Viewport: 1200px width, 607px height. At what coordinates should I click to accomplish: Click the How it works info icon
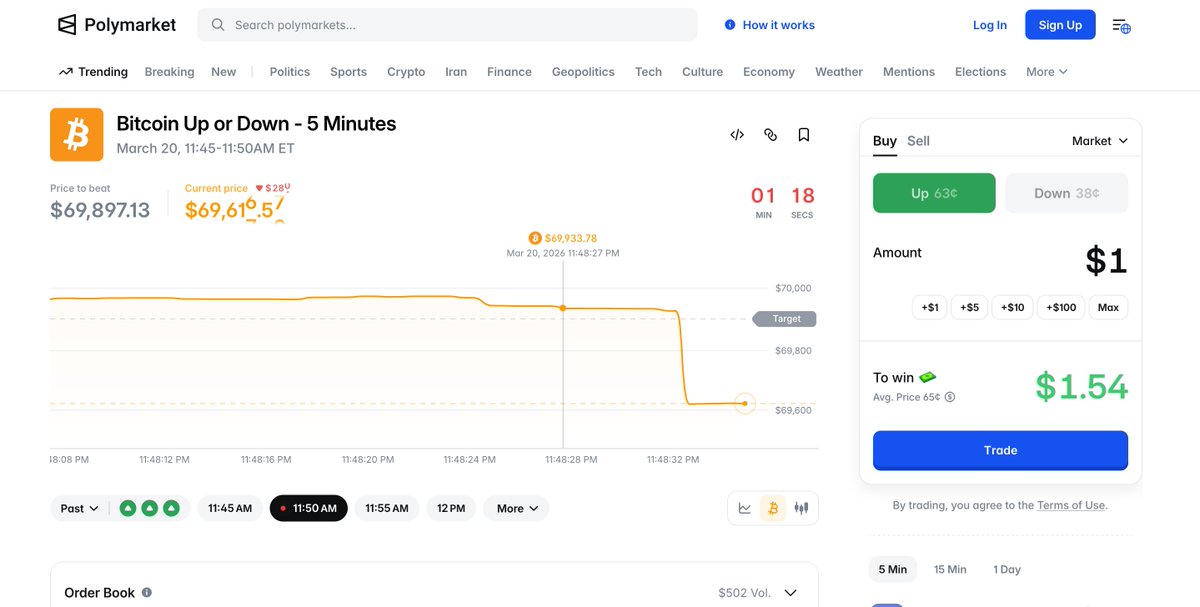pyautogui.click(x=730, y=25)
